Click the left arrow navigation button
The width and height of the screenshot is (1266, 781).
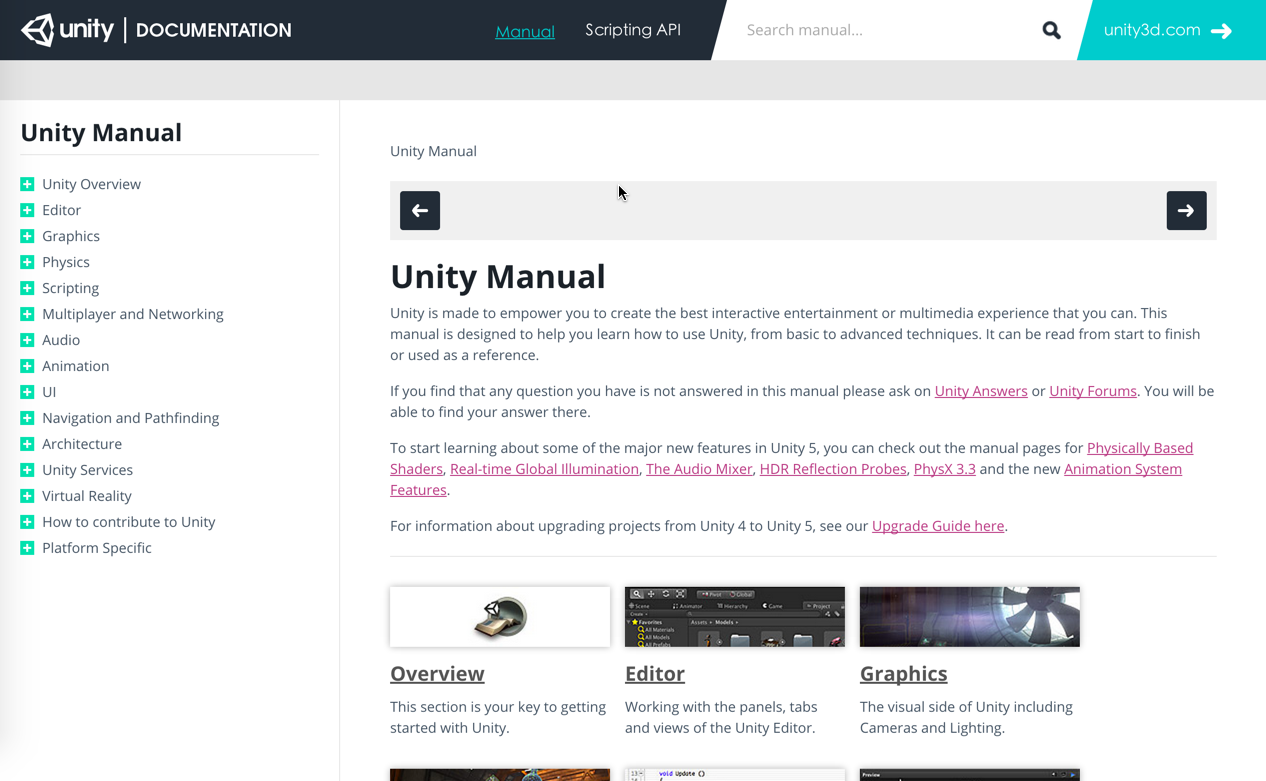pyautogui.click(x=420, y=210)
